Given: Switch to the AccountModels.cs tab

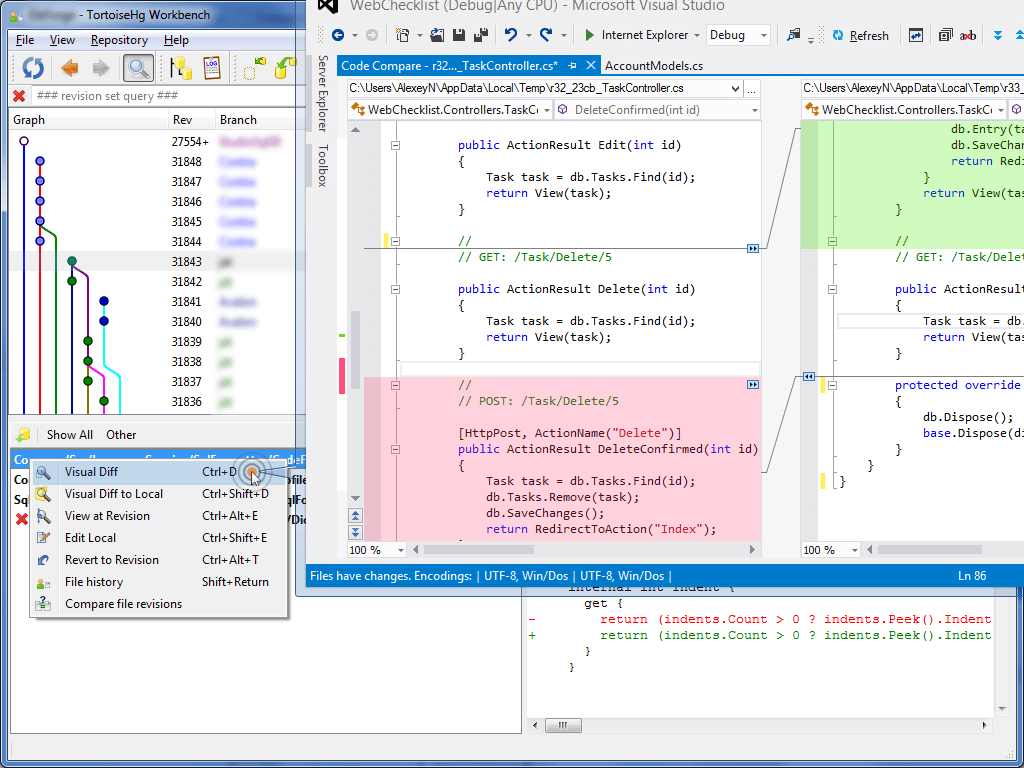Looking at the screenshot, I should pyautogui.click(x=653, y=66).
